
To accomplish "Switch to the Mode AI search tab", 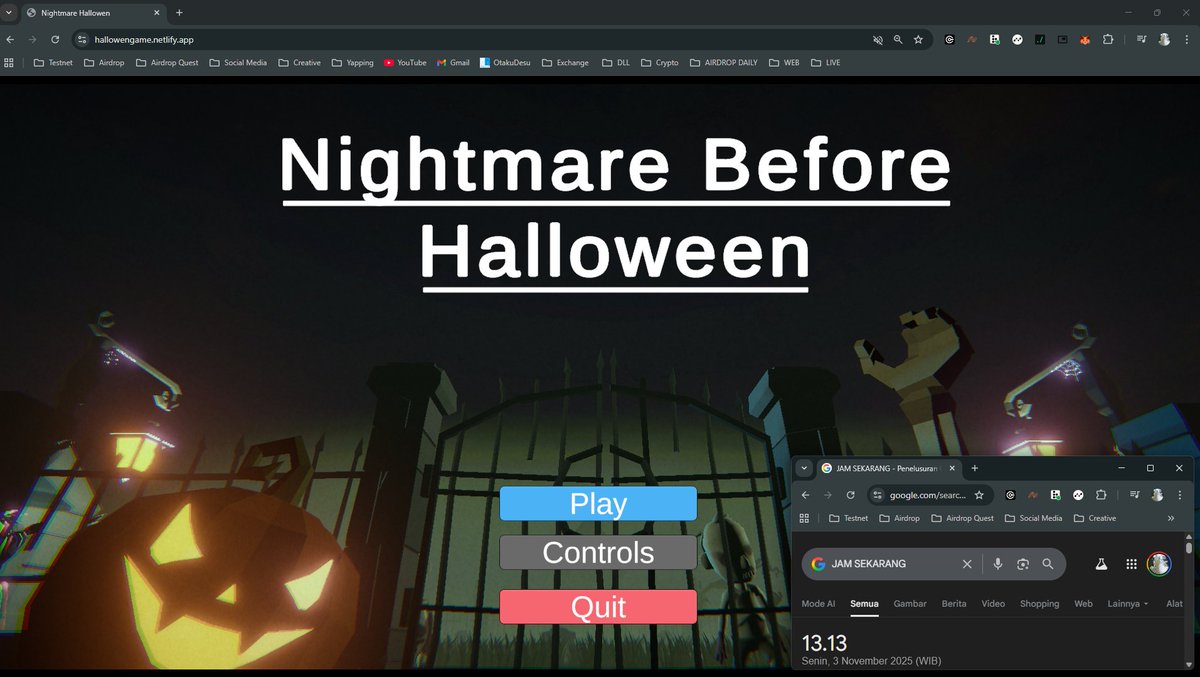I will tap(818, 604).
